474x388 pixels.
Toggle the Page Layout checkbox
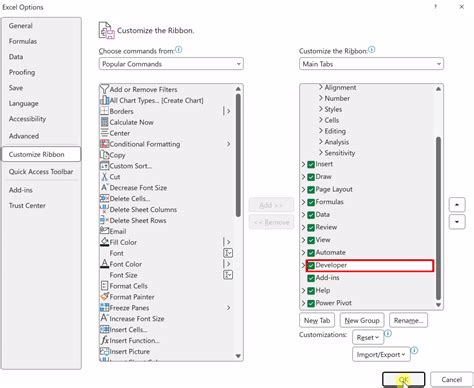pyautogui.click(x=311, y=190)
